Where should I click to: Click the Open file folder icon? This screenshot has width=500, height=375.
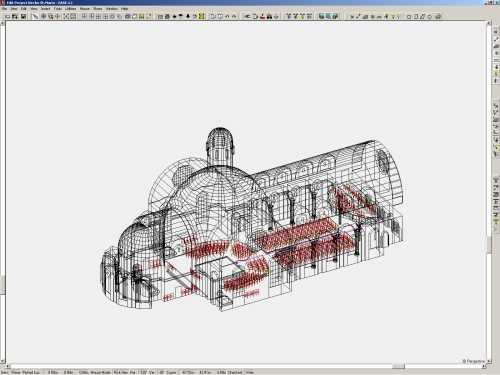click(15, 16)
